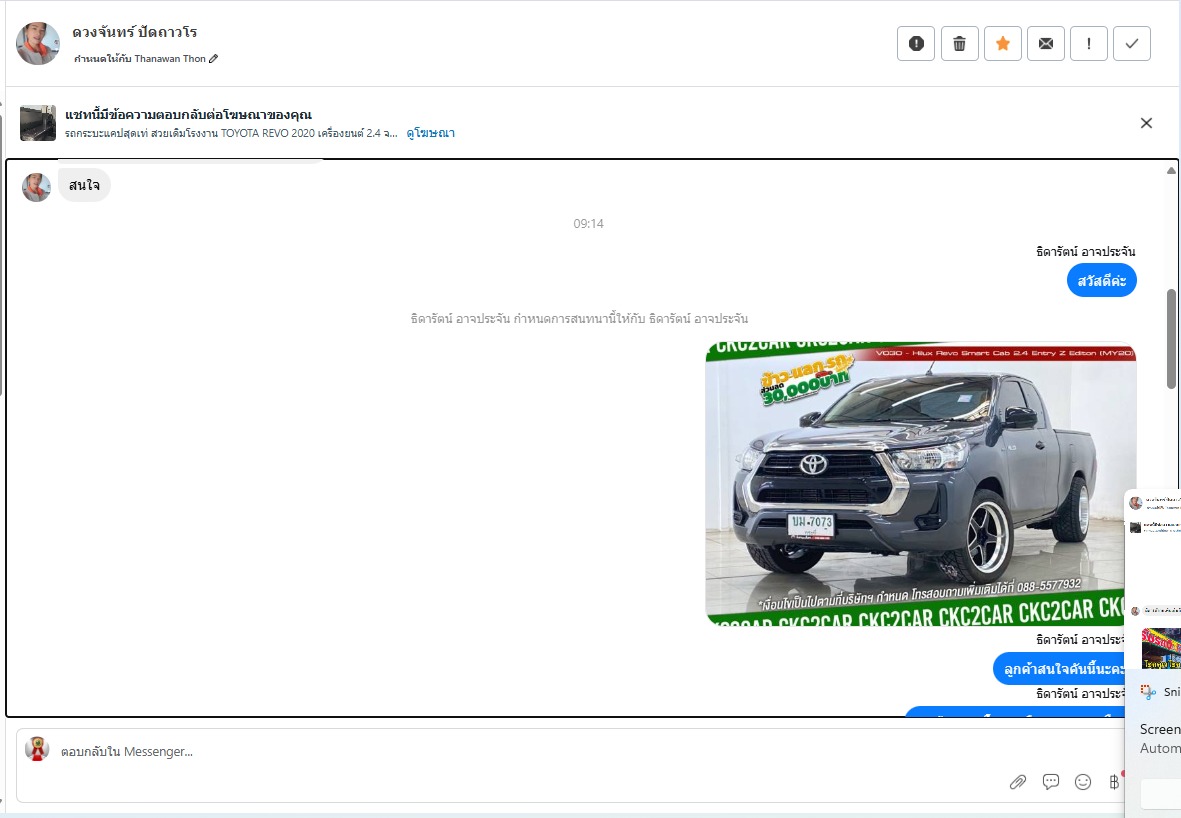
Task: Delete conversation using trash icon
Action: (x=959, y=43)
